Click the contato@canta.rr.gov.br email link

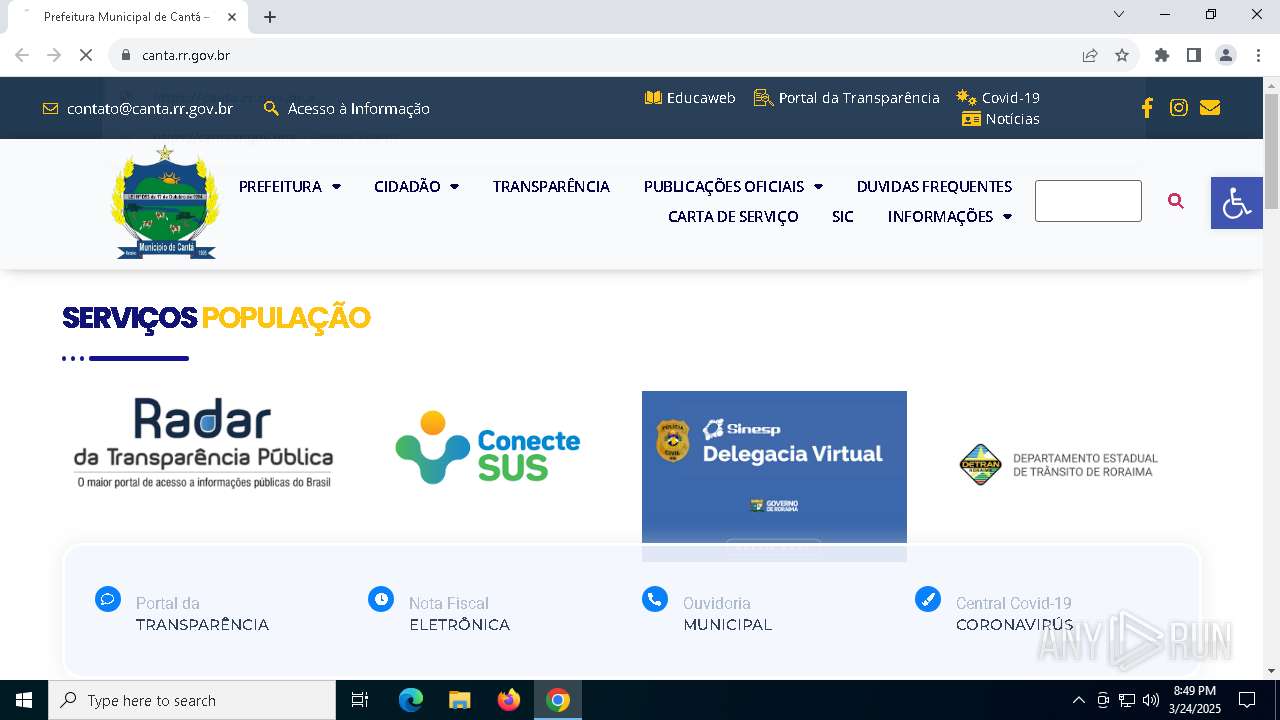[150, 108]
